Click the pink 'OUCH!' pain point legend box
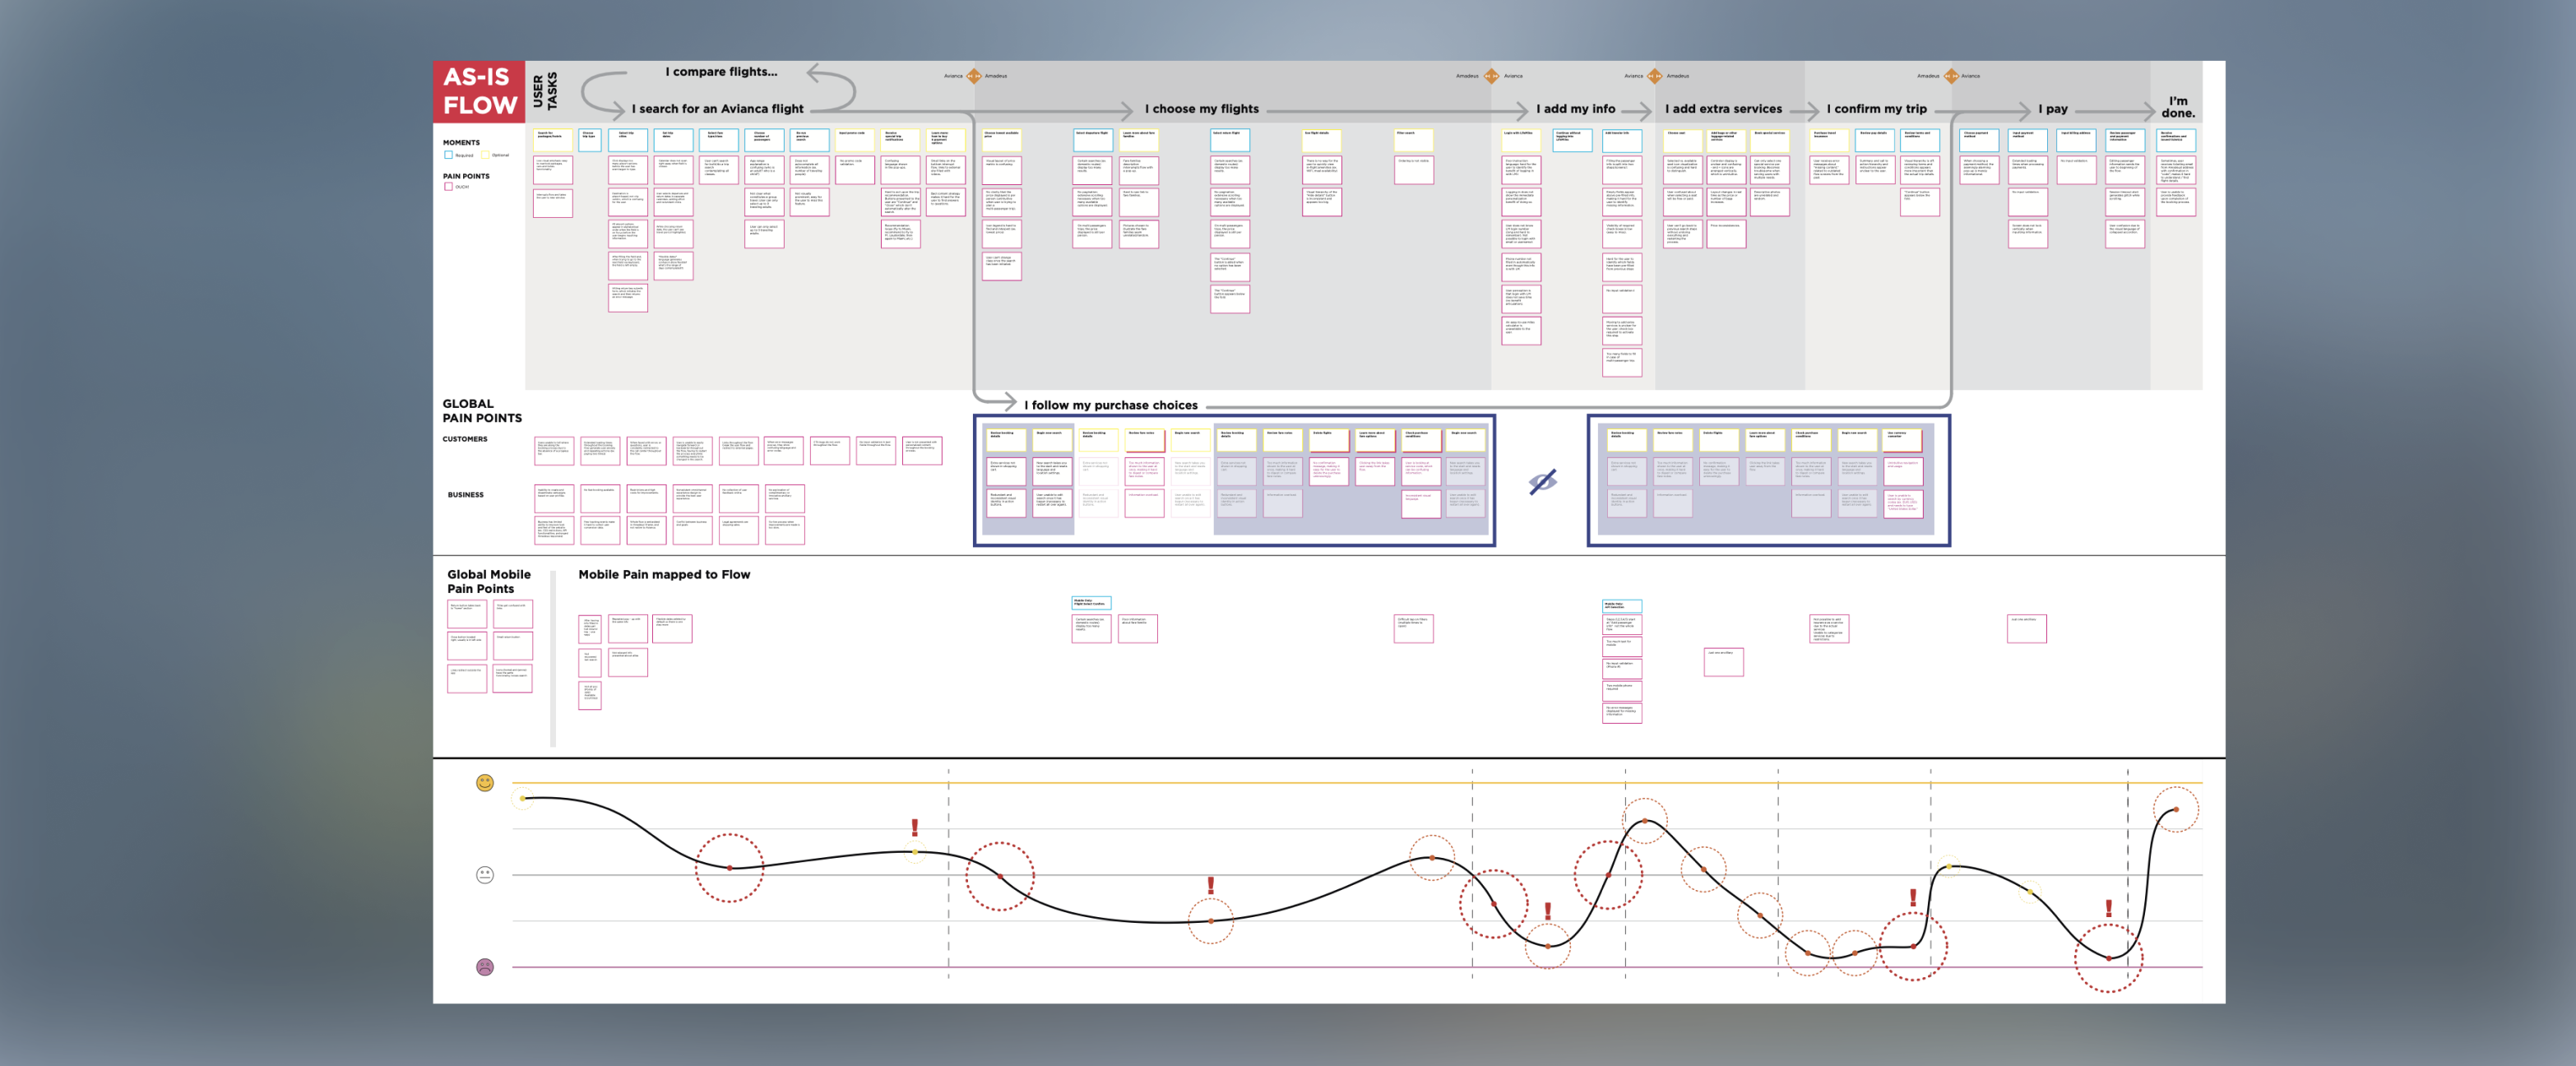 coord(448,186)
